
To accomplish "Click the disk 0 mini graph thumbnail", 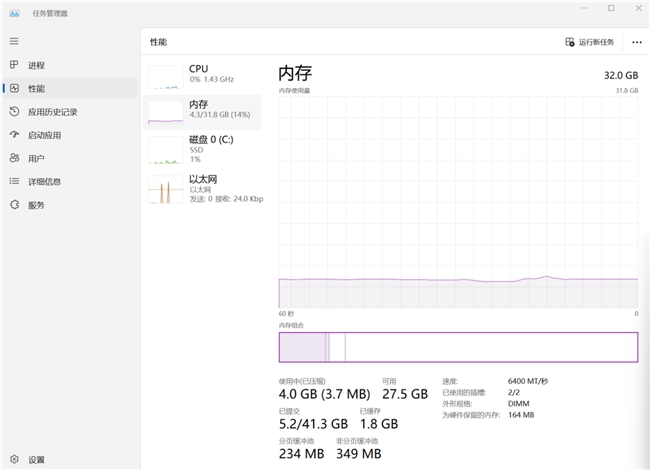I will coord(166,150).
